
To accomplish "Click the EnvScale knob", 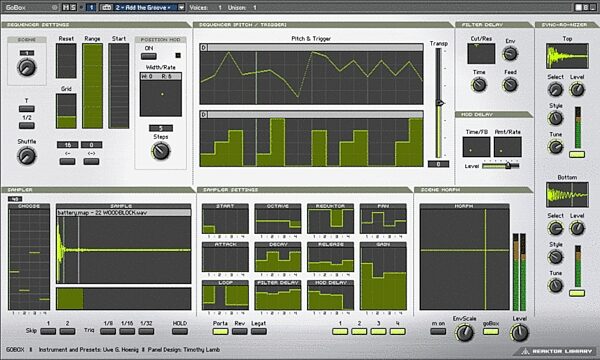I will coord(464,333).
